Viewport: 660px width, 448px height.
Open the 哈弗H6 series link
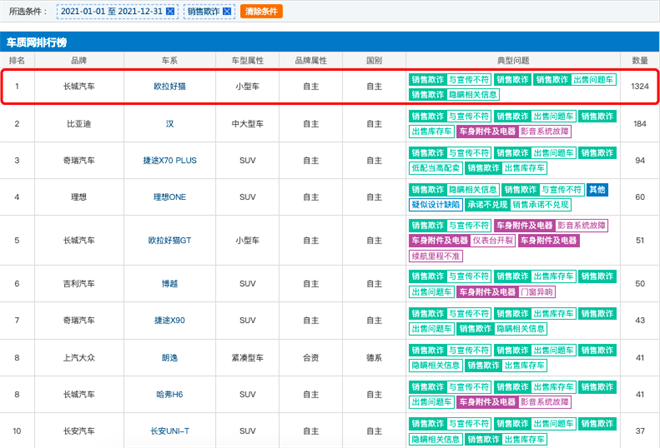tap(170, 395)
